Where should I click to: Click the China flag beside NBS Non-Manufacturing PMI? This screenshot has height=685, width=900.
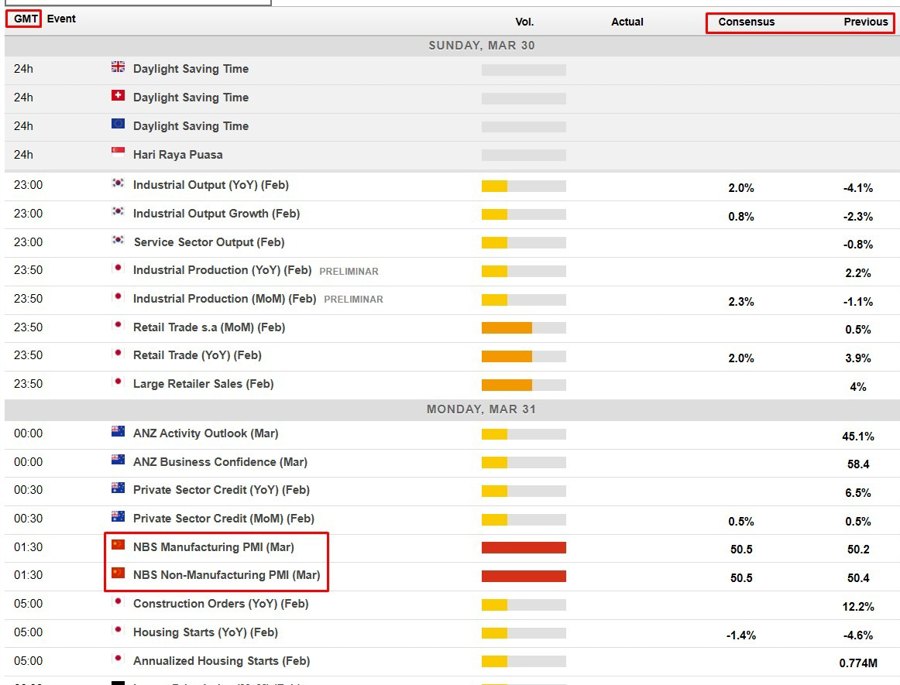coord(118,574)
